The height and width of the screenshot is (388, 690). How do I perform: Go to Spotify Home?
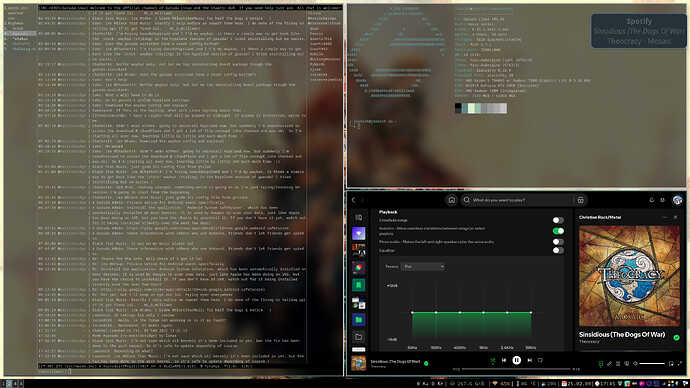pyautogui.click(x=451, y=200)
